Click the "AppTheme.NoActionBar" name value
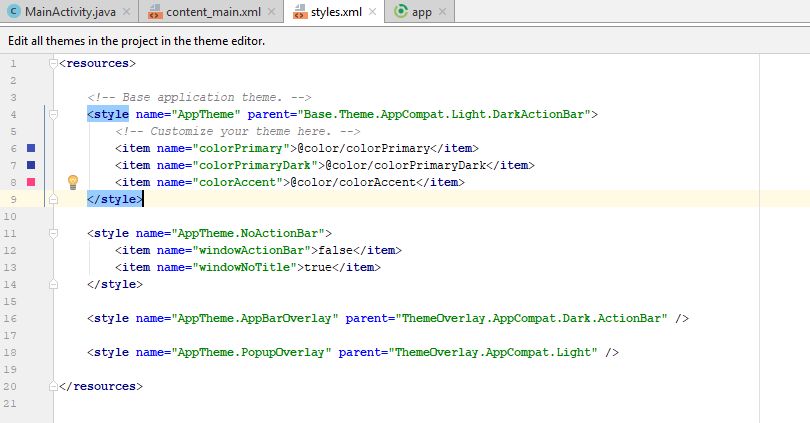Image resolution: width=810 pixels, height=423 pixels. tap(248, 233)
